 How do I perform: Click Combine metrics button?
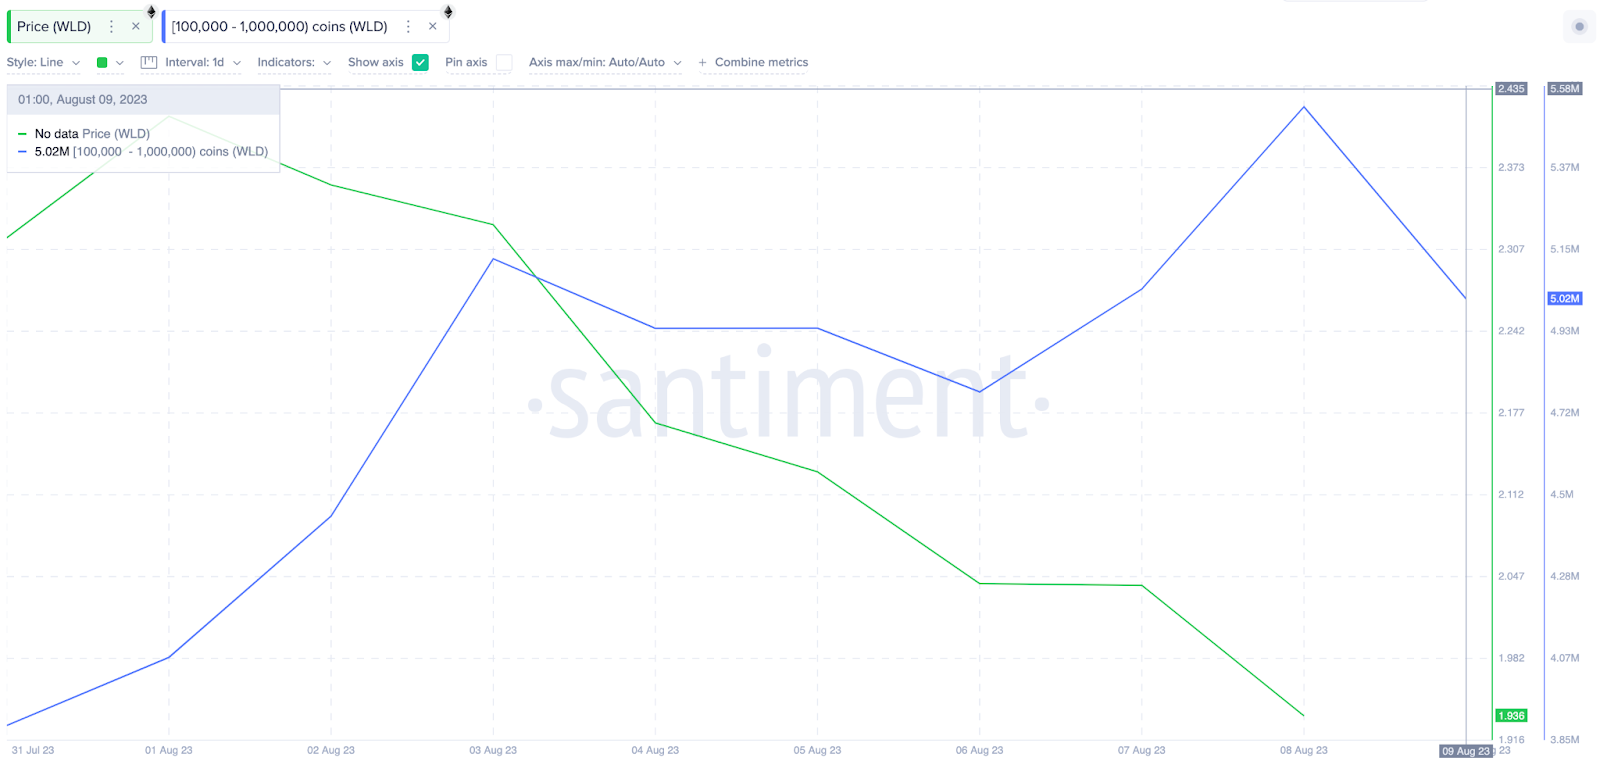pos(753,62)
